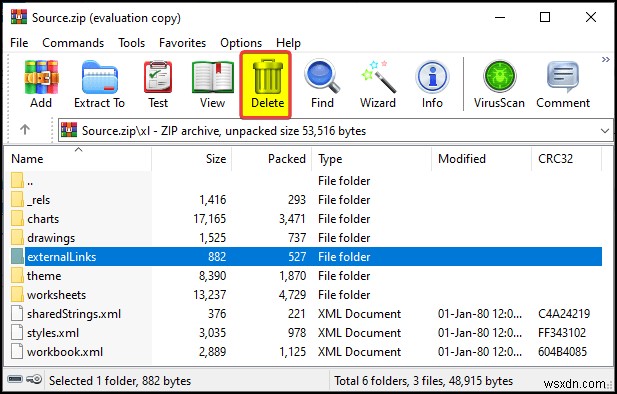617x394 pixels.
Task: Sort by the Modified column header
Action: coord(481,159)
